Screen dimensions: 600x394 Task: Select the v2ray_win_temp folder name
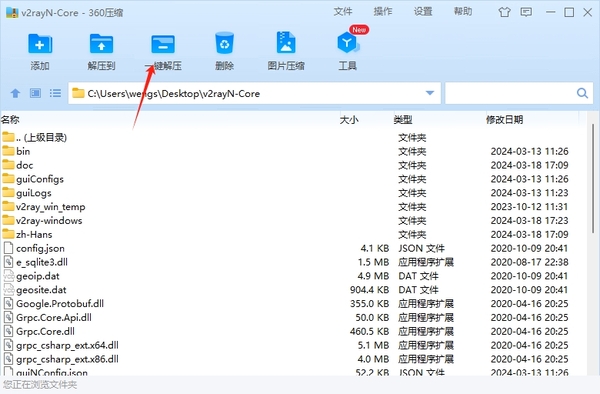(x=51, y=207)
